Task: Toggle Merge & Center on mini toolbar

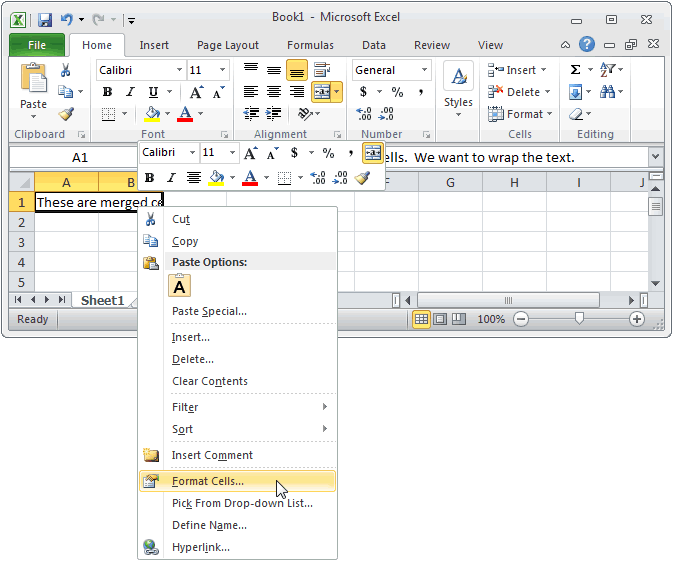Action: pyautogui.click(x=372, y=153)
